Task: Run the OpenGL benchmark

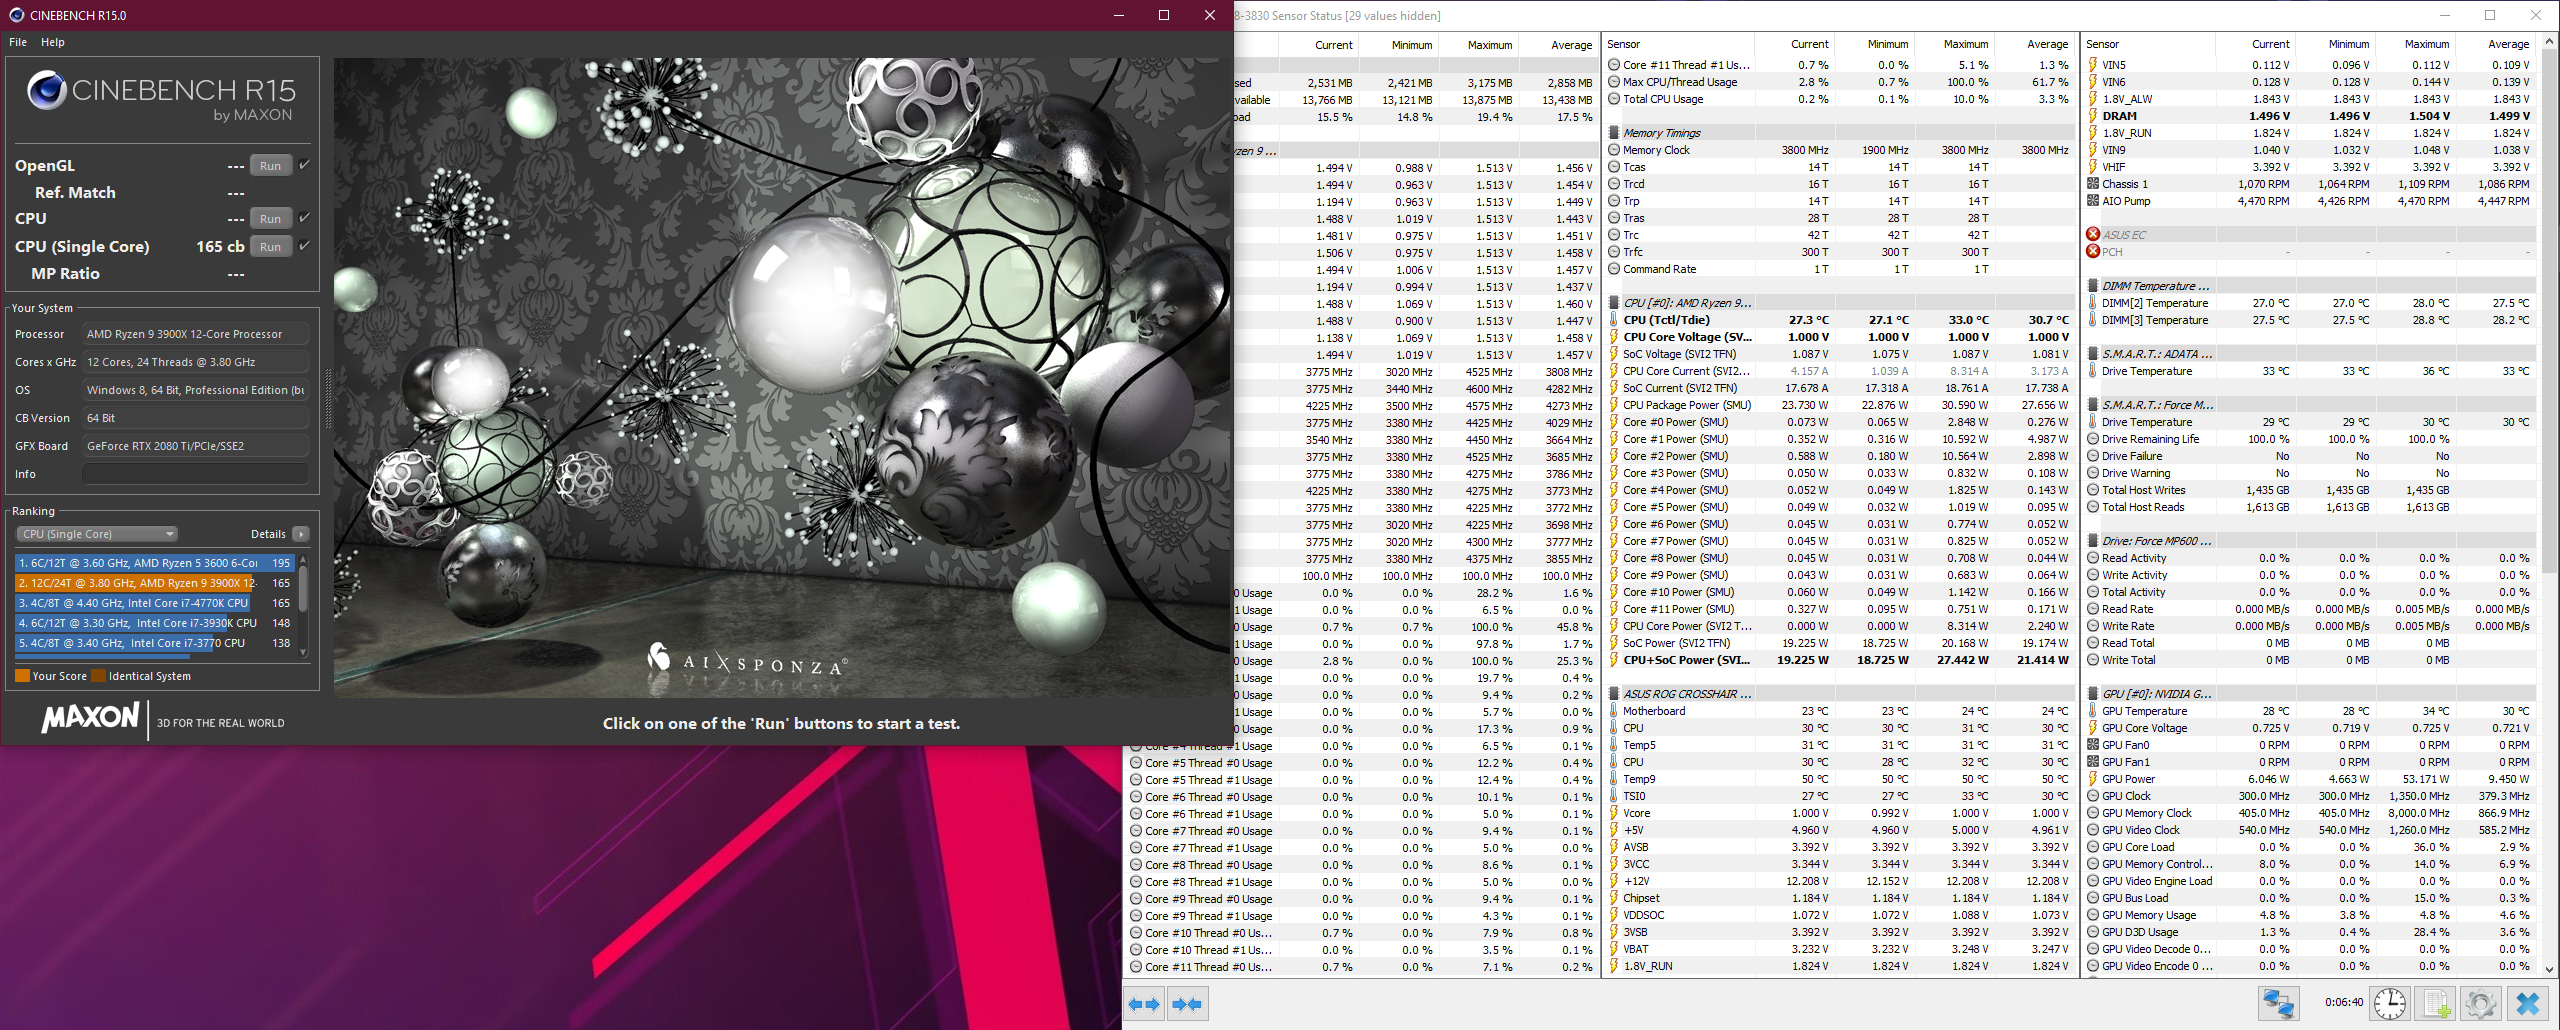Action: pos(270,166)
